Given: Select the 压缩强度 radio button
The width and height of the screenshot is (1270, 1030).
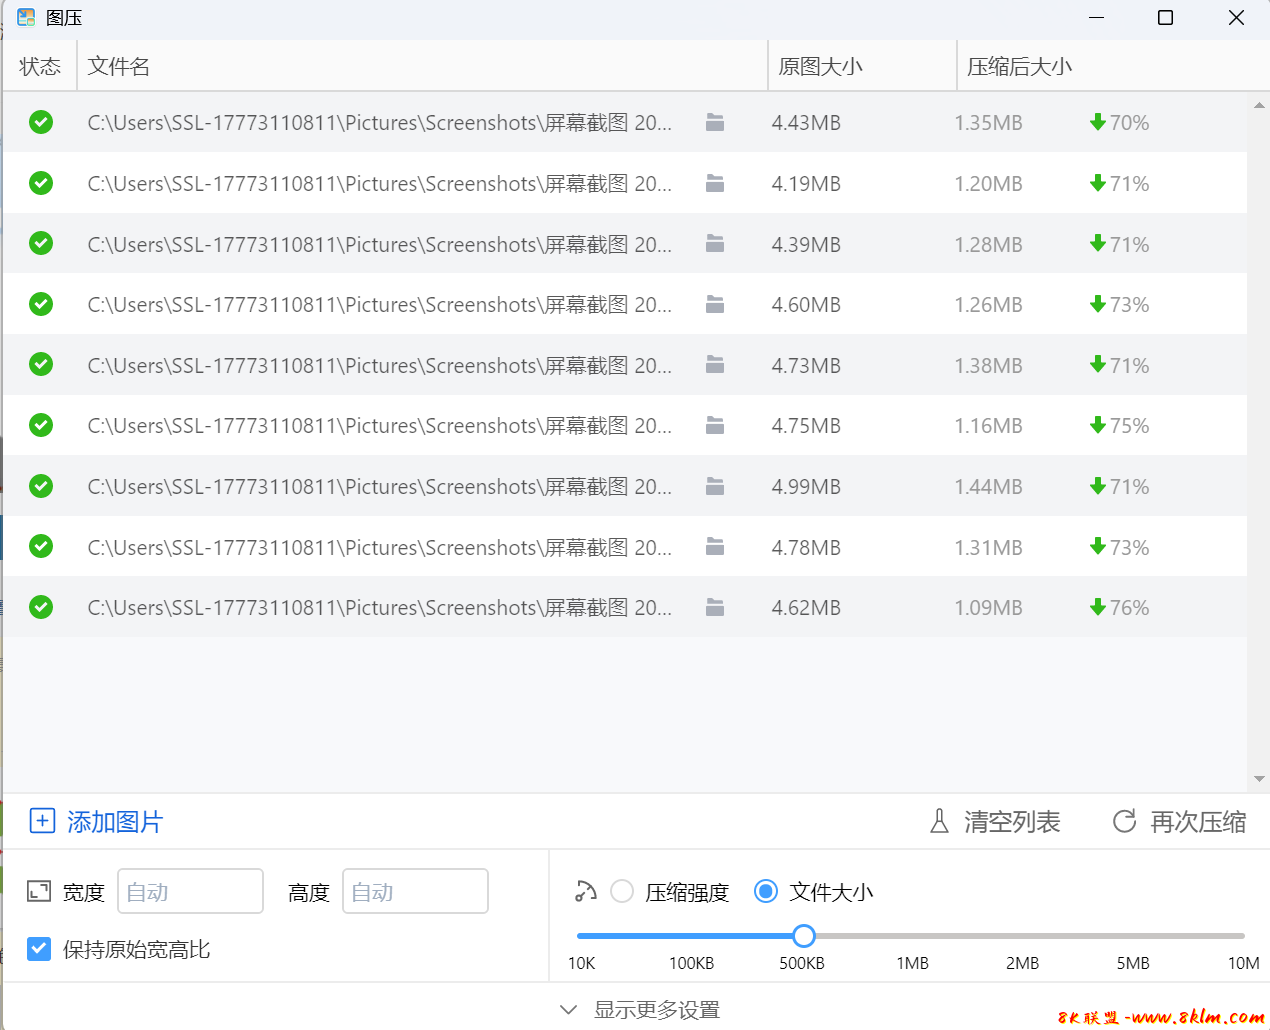Looking at the screenshot, I should 622,891.
